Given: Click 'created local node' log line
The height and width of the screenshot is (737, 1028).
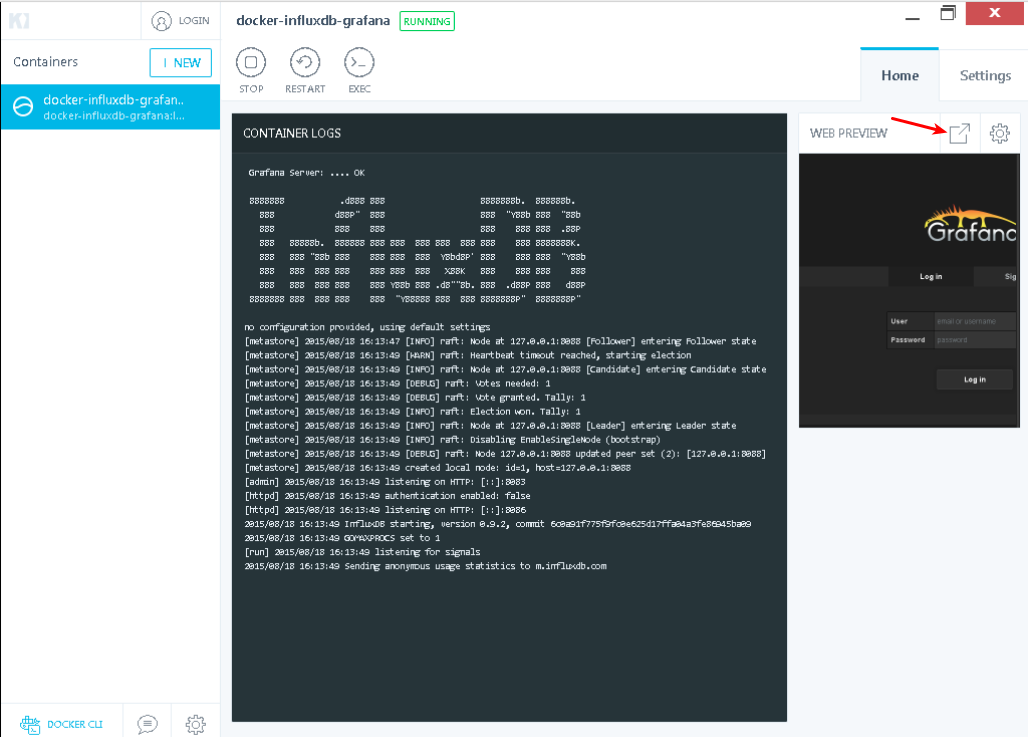Looking at the screenshot, I should click(x=437, y=468).
